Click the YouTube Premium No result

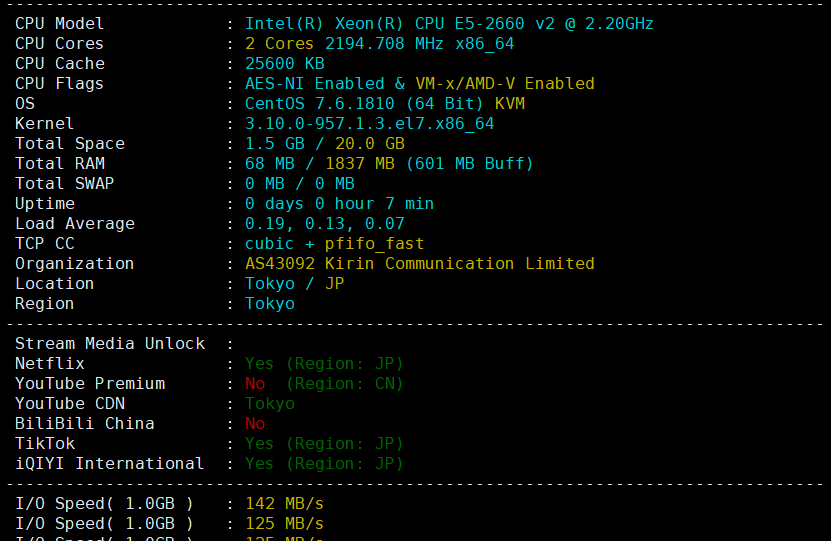click(255, 384)
